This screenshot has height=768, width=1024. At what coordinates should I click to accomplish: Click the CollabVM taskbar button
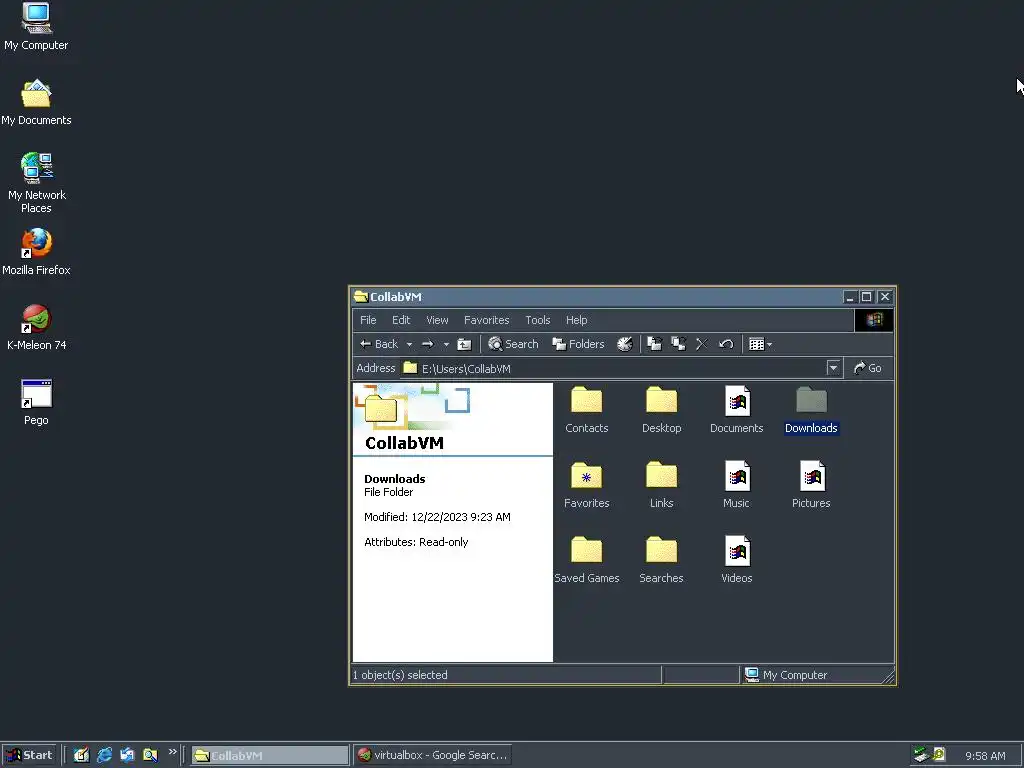coord(270,756)
